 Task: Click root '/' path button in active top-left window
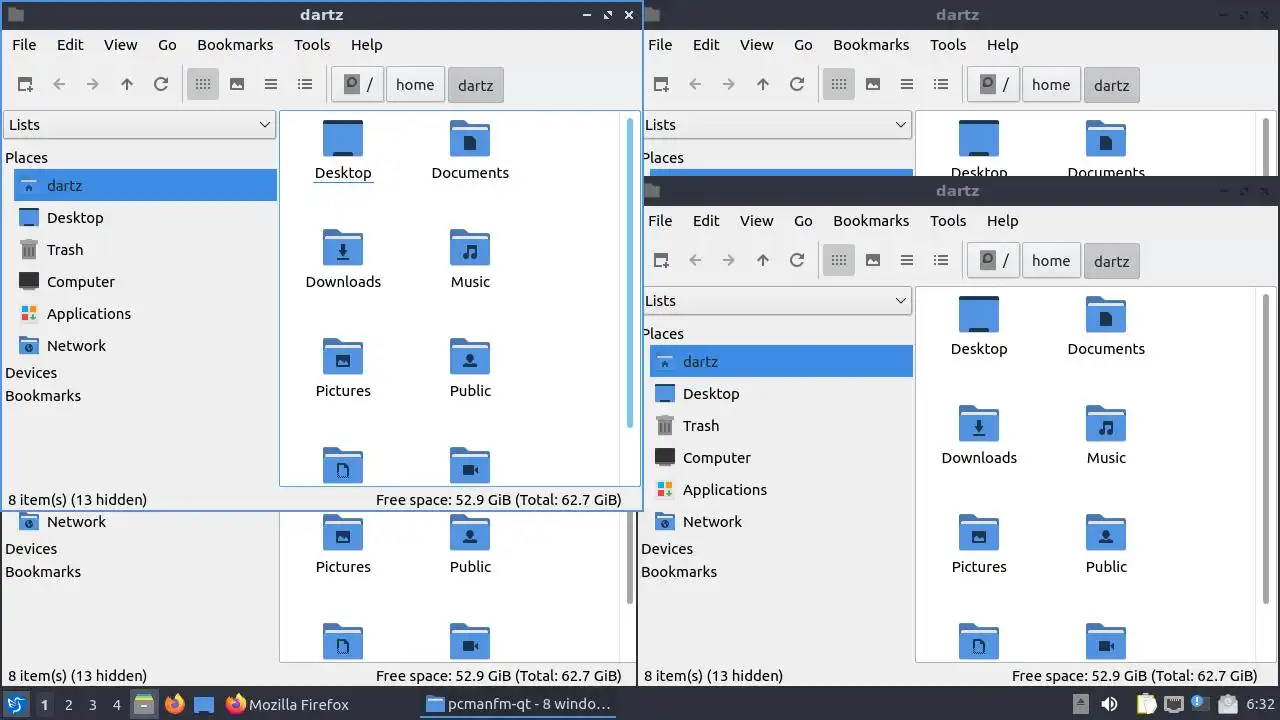click(x=357, y=85)
